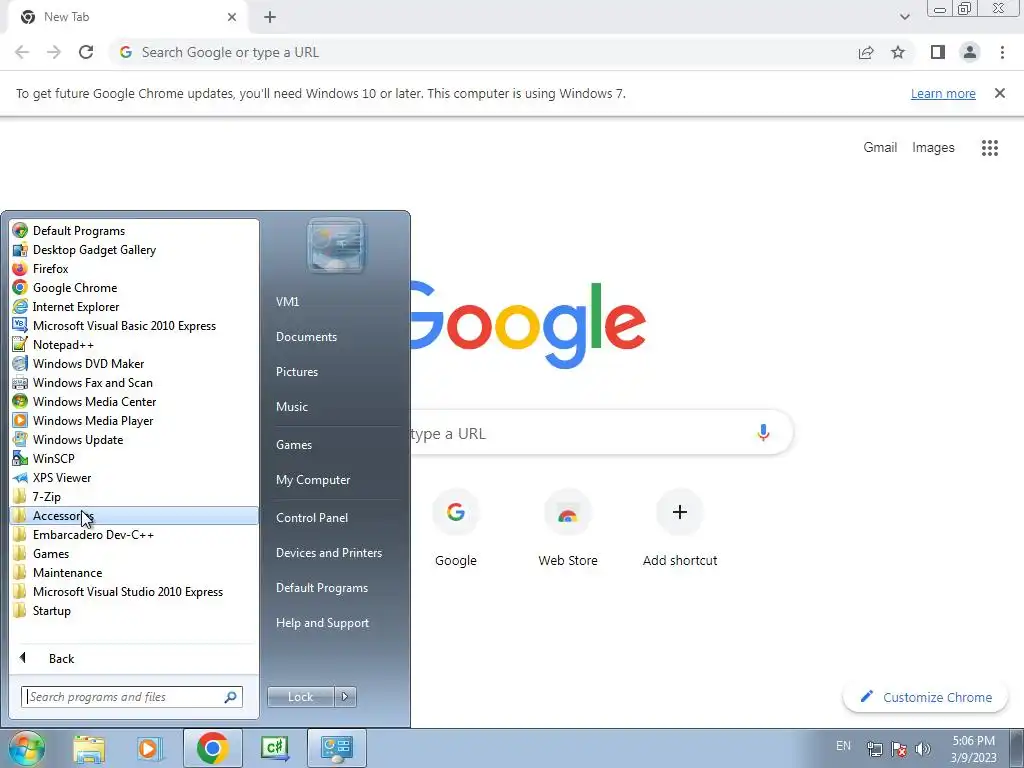Open Gmail link
The width and height of the screenshot is (1024, 768).
880,148
